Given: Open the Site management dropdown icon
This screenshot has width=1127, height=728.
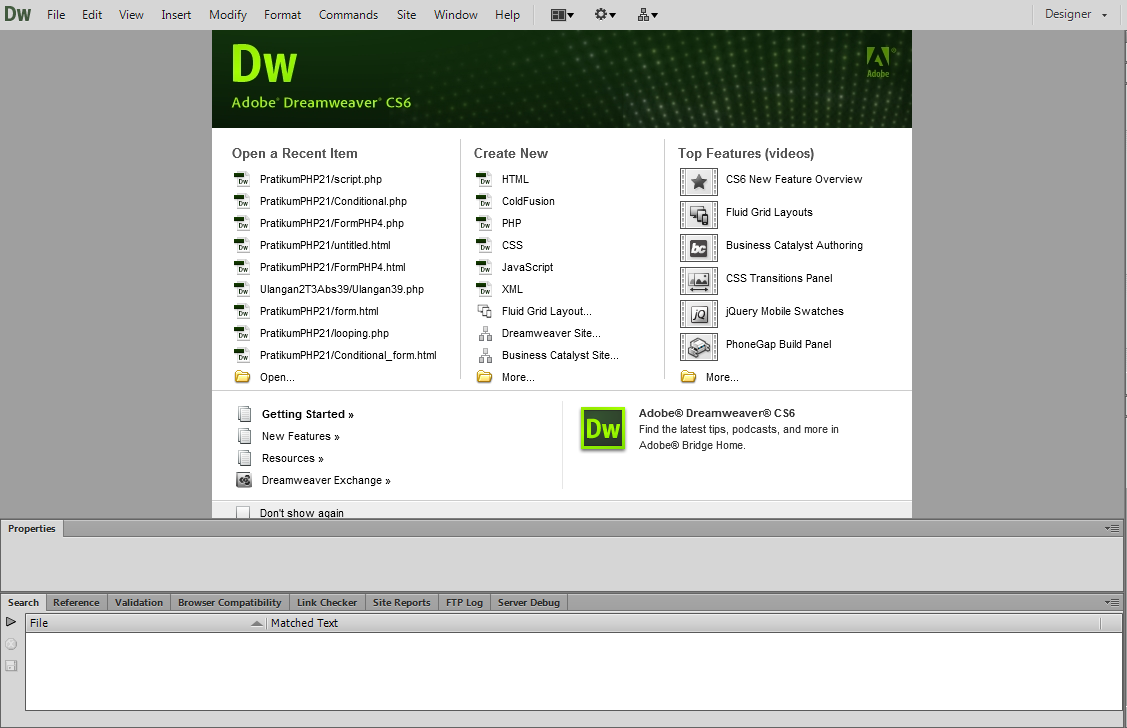Looking at the screenshot, I should pyautogui.click(x=647, y=14).
